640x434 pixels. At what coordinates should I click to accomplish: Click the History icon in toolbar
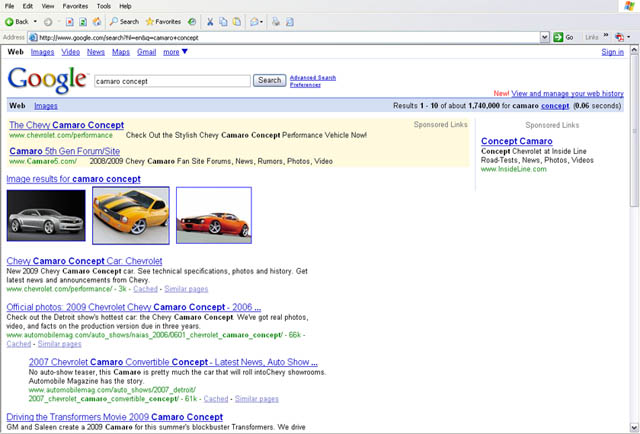(x=192, y=21)
